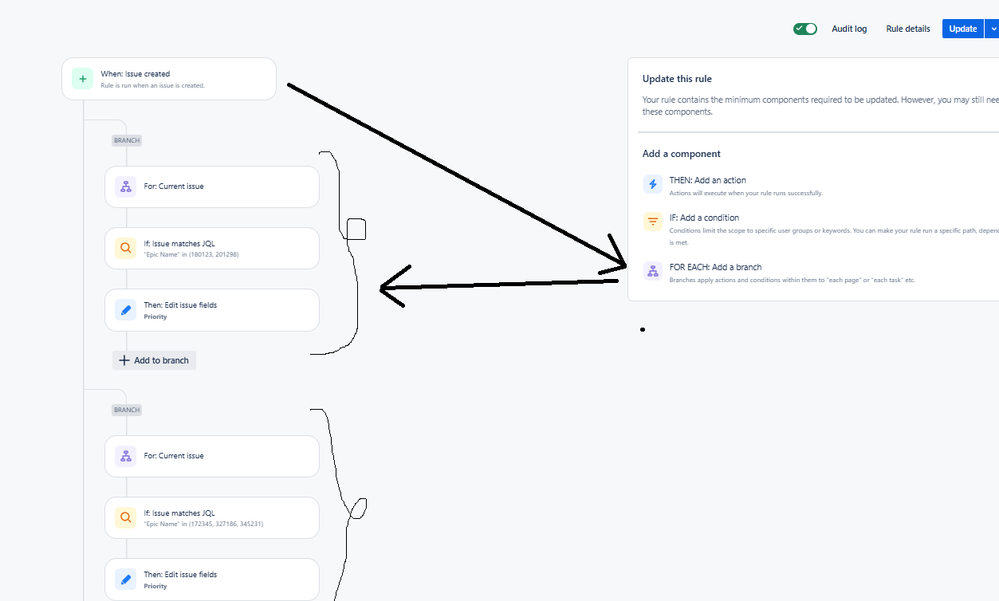The image size is (999, 601).
Task: Open Rule details
Action: [x=908, y=29]
